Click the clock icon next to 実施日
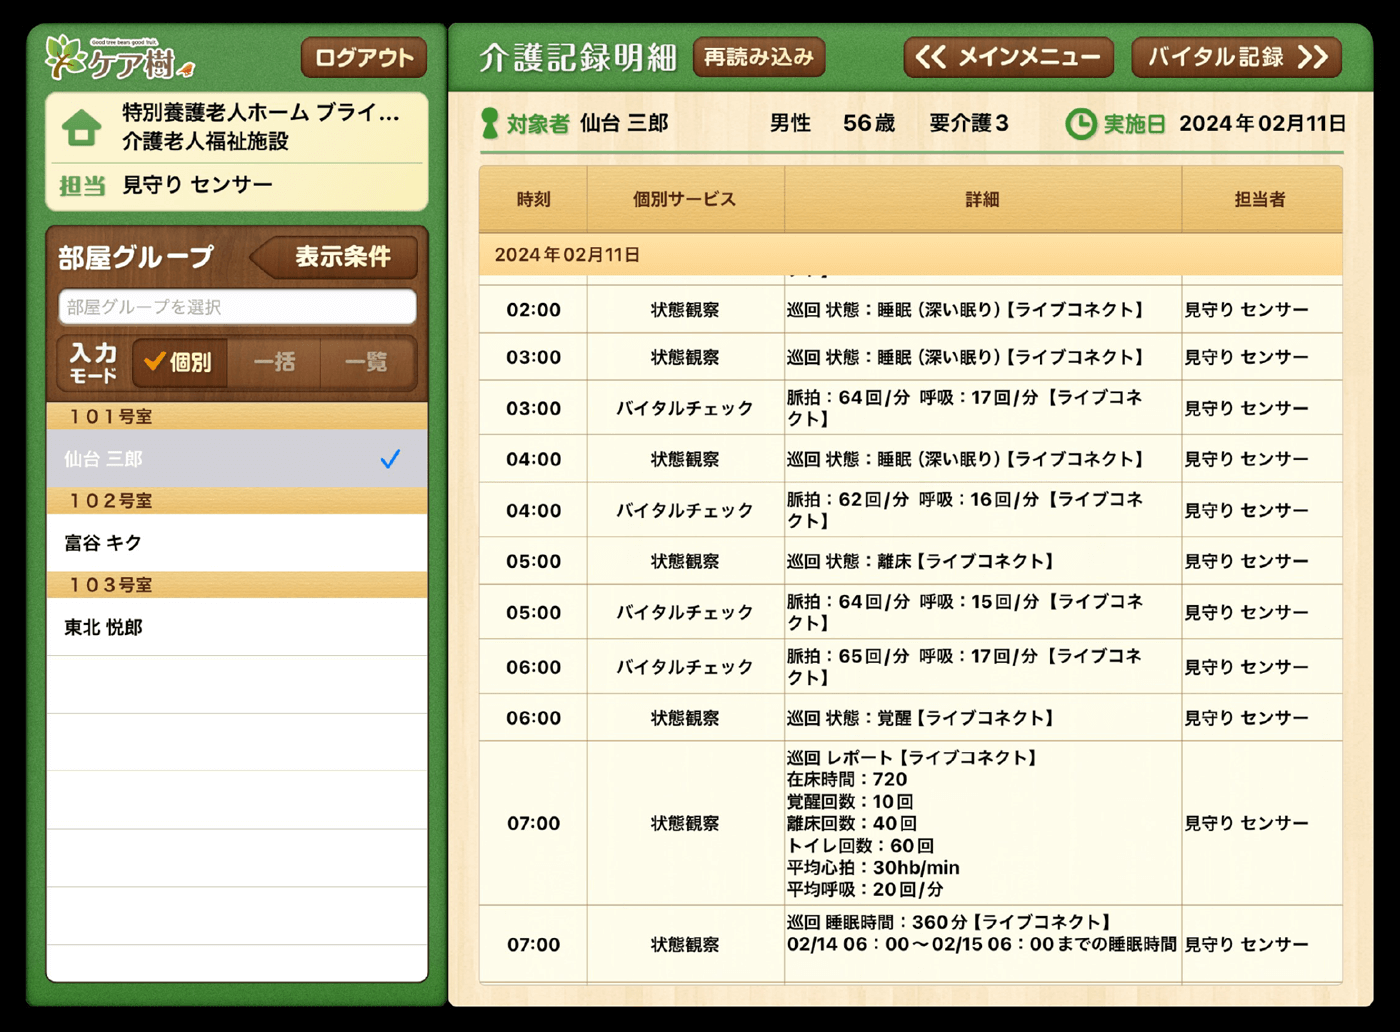This screenshot has height=1032, width=1400. [x=1083, y=123]
